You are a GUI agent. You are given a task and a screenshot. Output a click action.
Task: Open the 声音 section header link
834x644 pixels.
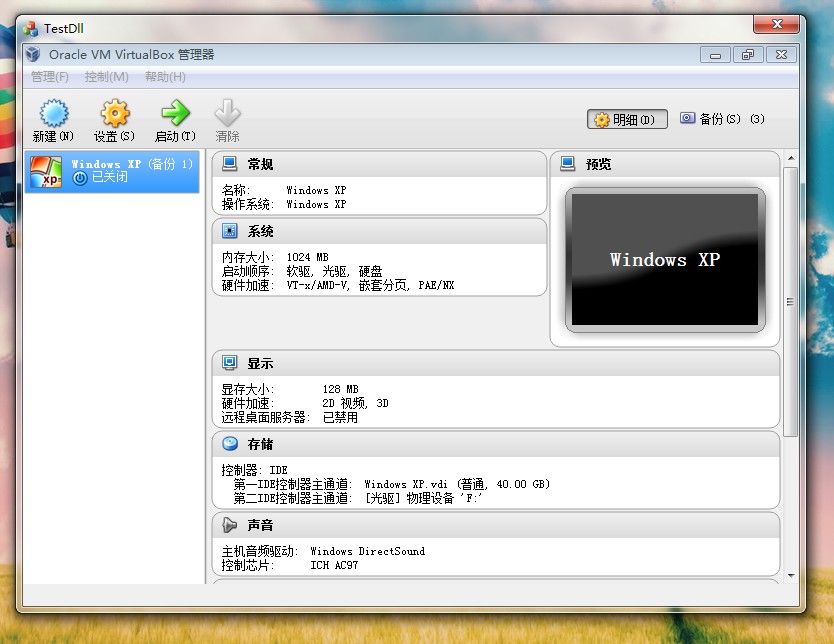pos(260,525)
